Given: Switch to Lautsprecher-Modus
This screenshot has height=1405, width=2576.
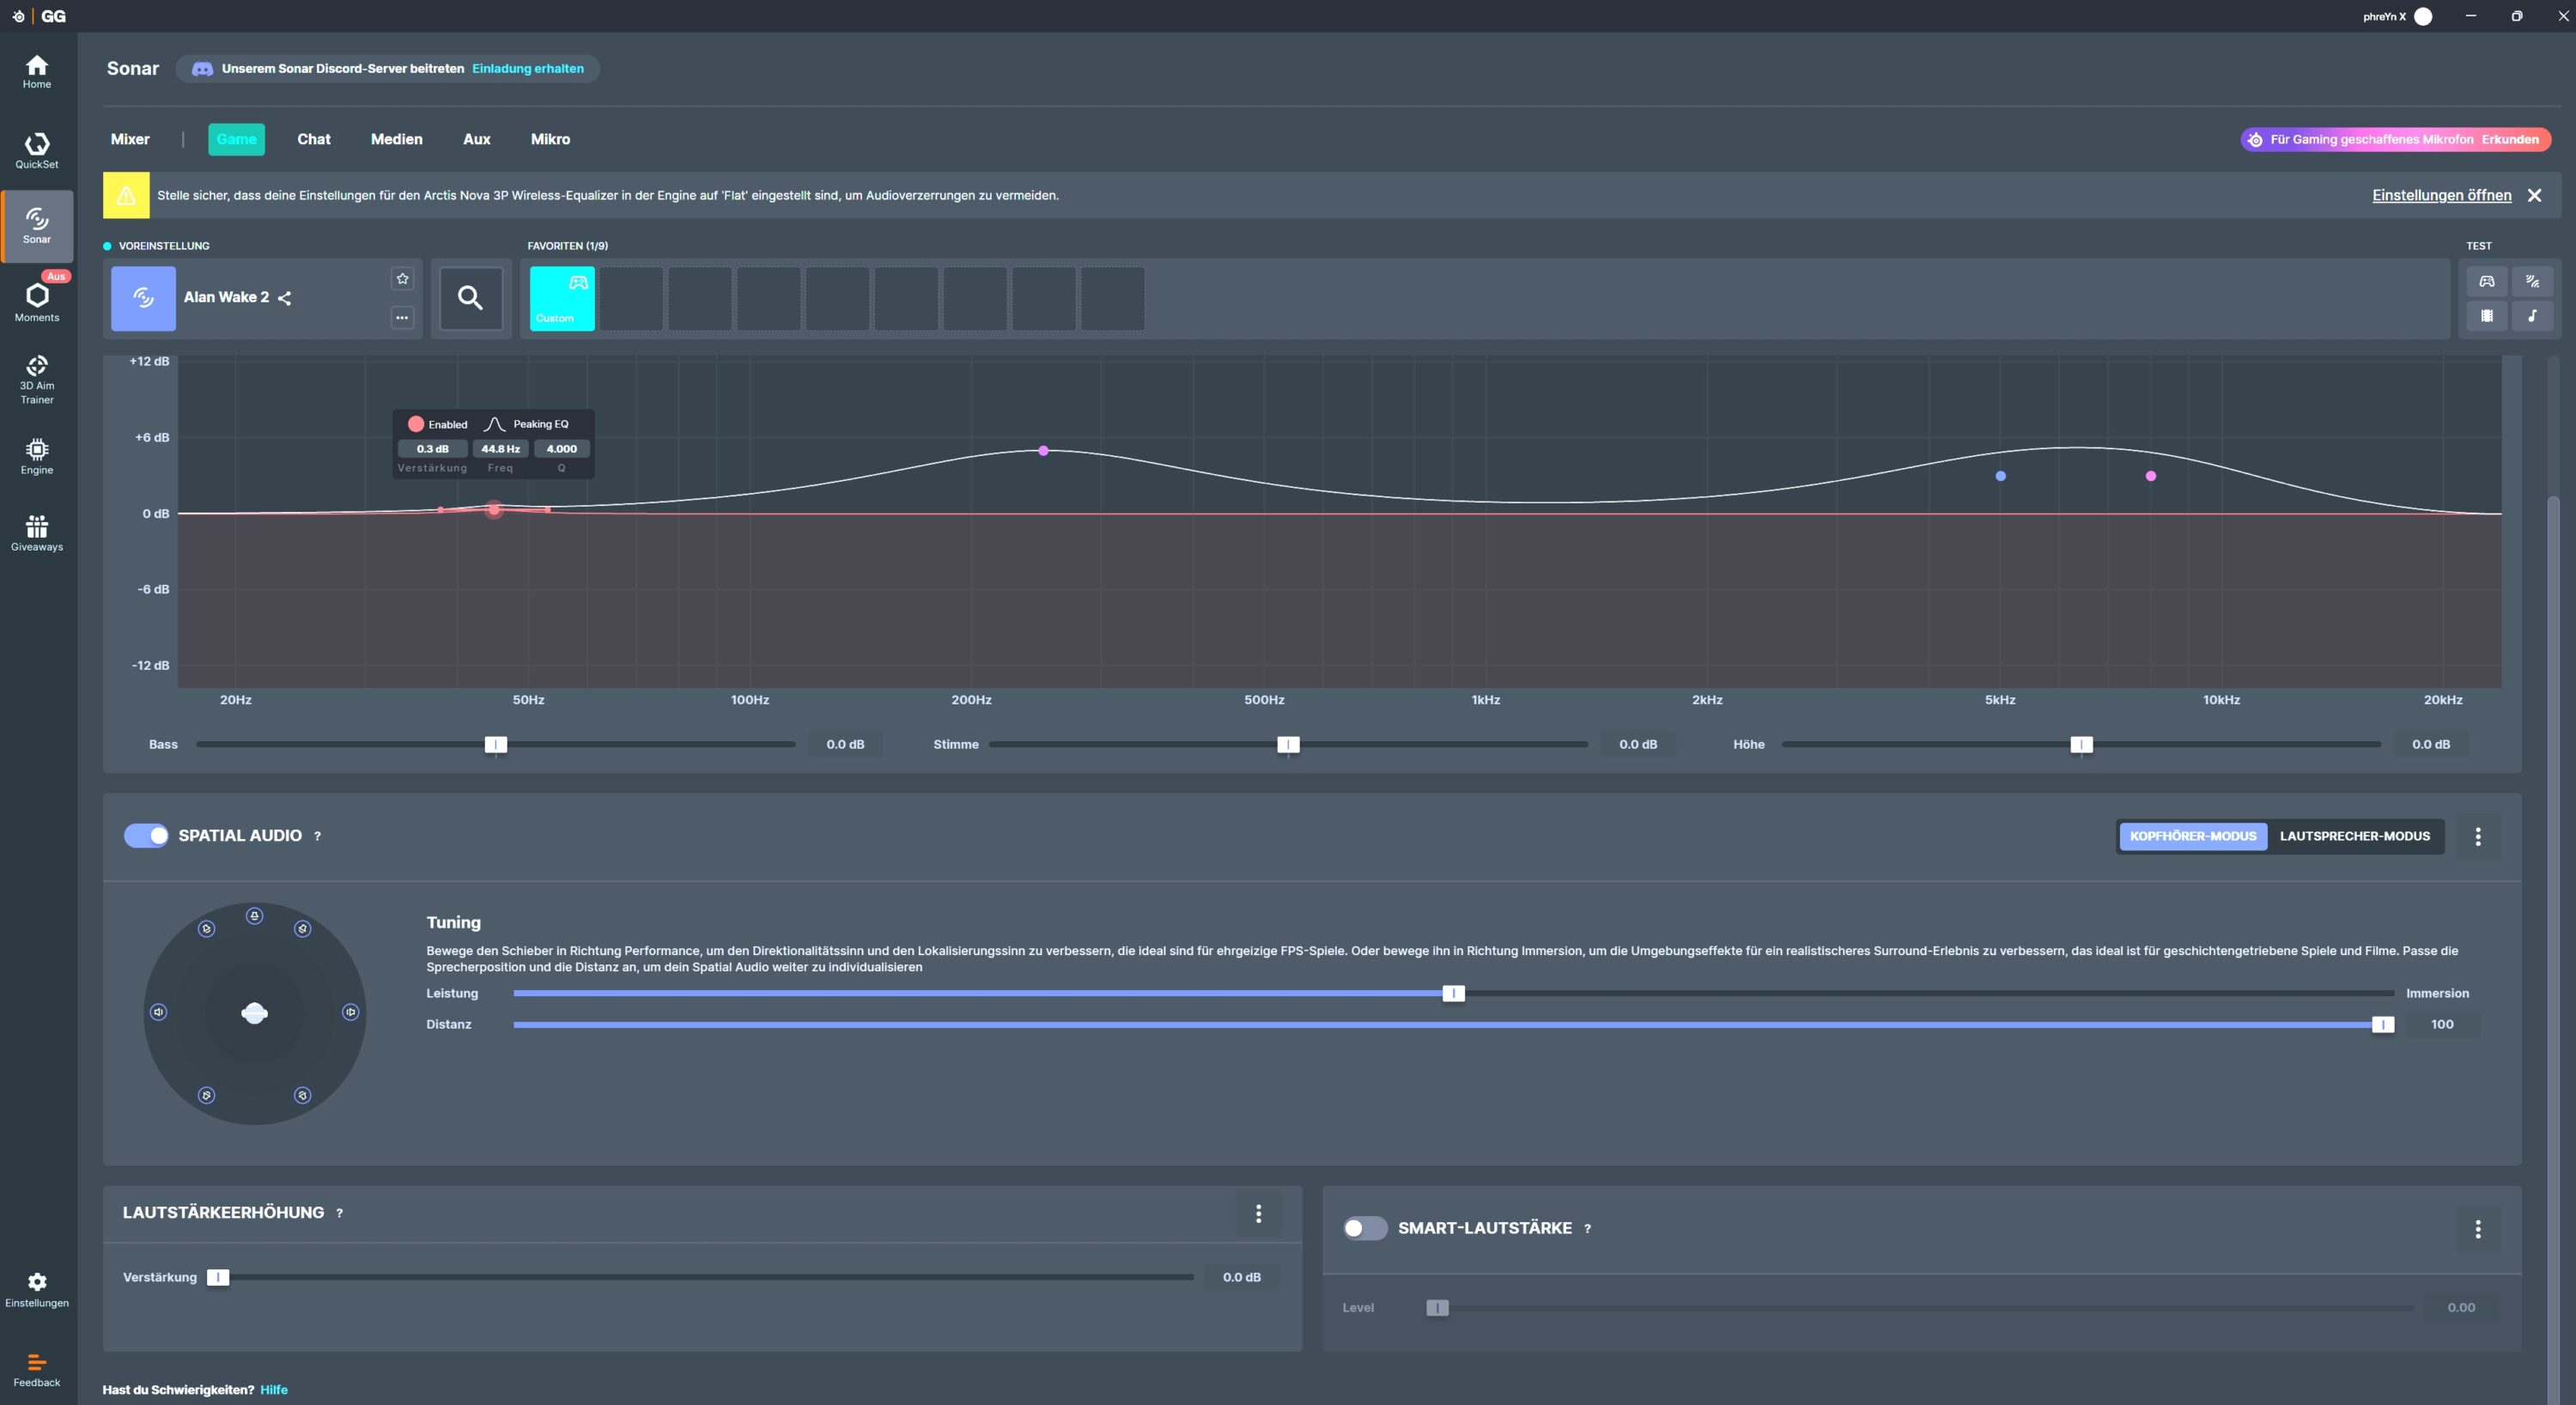Looking at the screenshot, I should pos(2354,836).
